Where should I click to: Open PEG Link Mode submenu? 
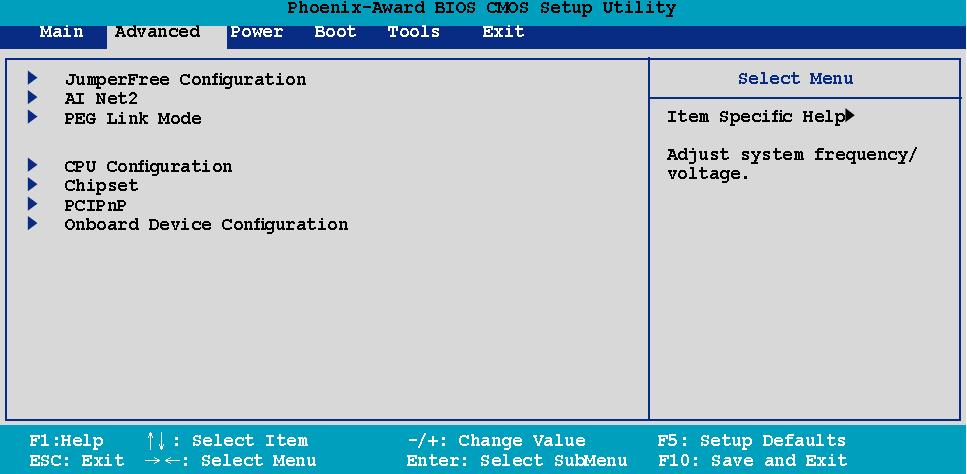coord(133,118)
